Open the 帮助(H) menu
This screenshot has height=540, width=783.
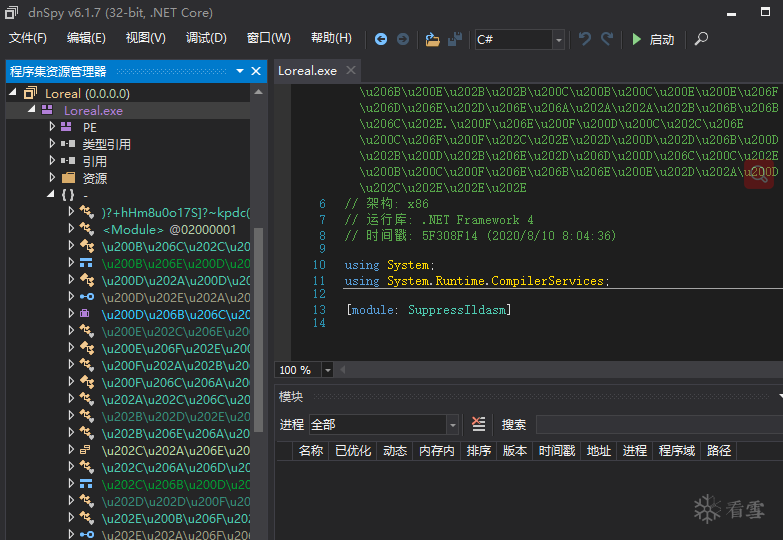pyautogui.click(x=331, y=38)
